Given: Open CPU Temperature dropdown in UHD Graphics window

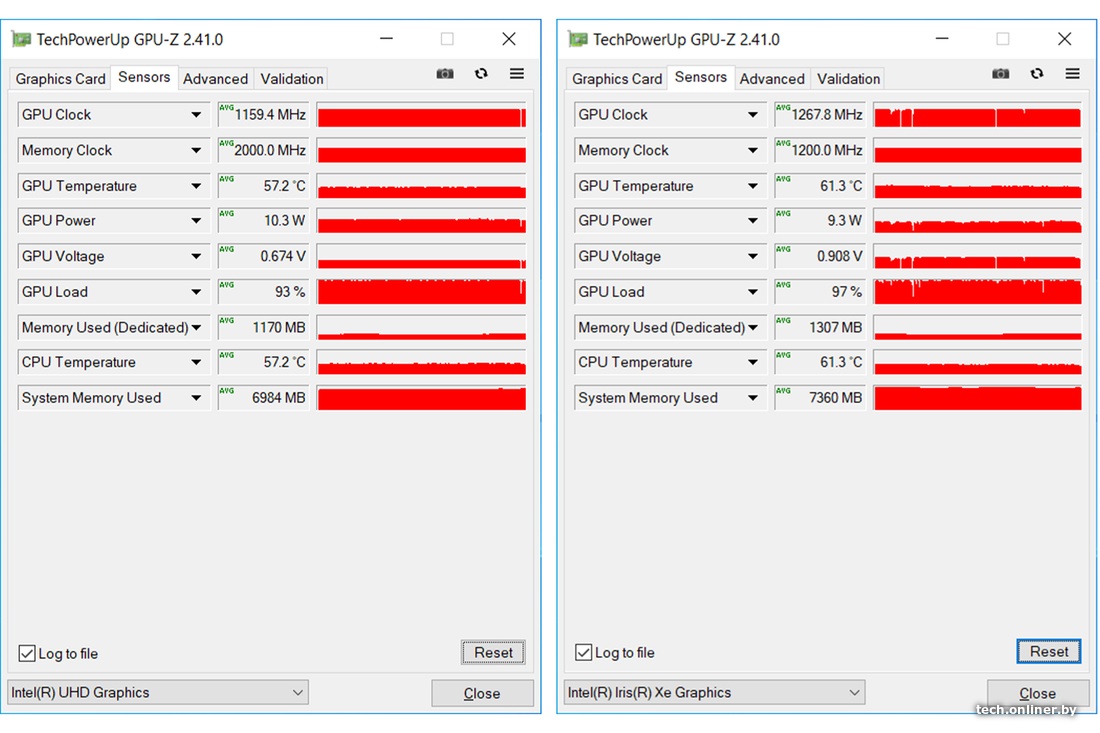Looking at the screenshot, I should 114,363.
